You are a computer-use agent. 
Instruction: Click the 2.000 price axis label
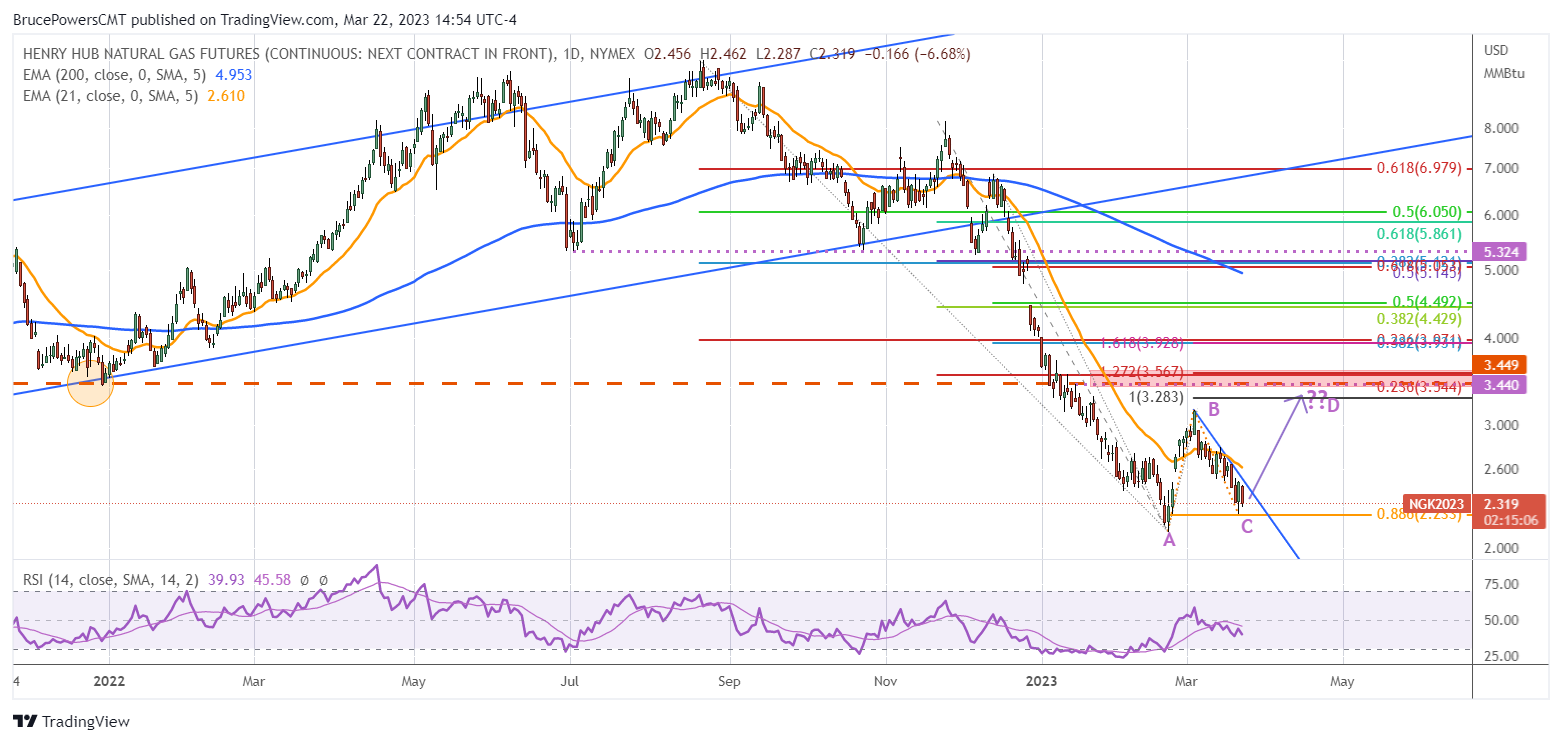1502,548
